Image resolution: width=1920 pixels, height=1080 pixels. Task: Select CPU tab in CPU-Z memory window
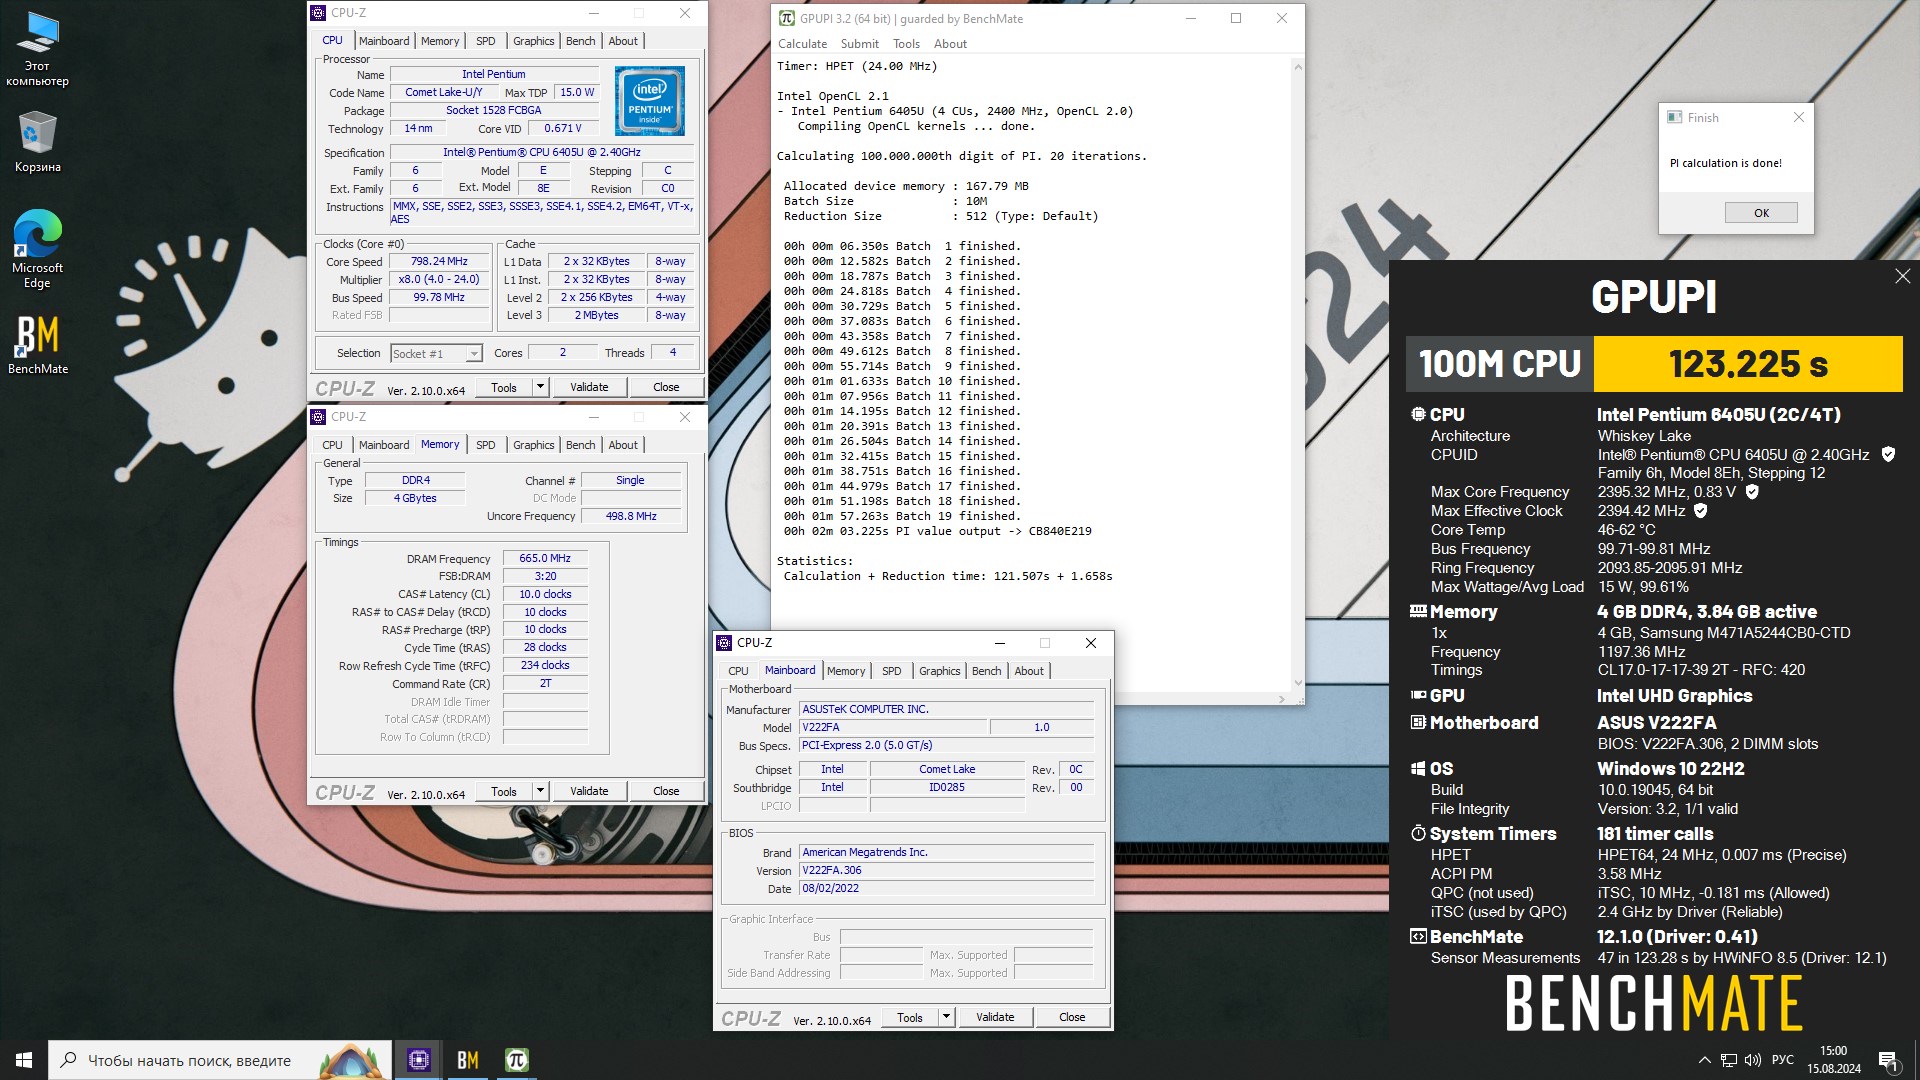click(x=332, y=445)
